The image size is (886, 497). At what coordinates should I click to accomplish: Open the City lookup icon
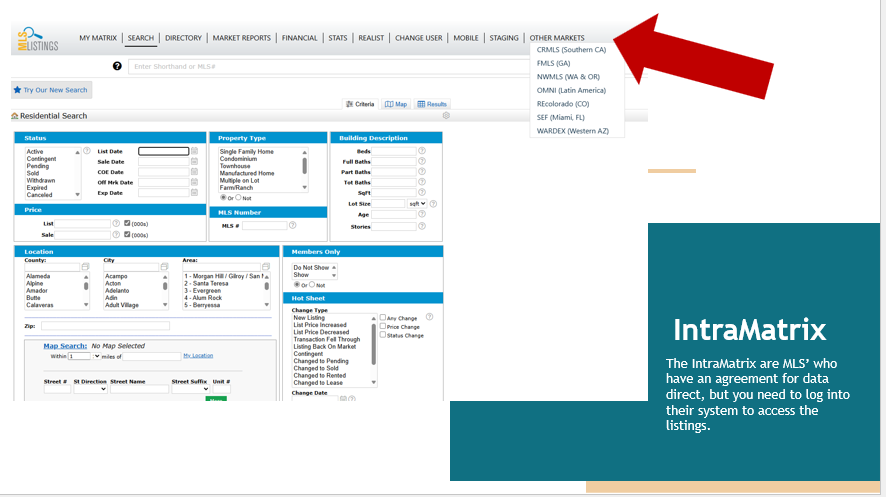[x=164, y=267]
